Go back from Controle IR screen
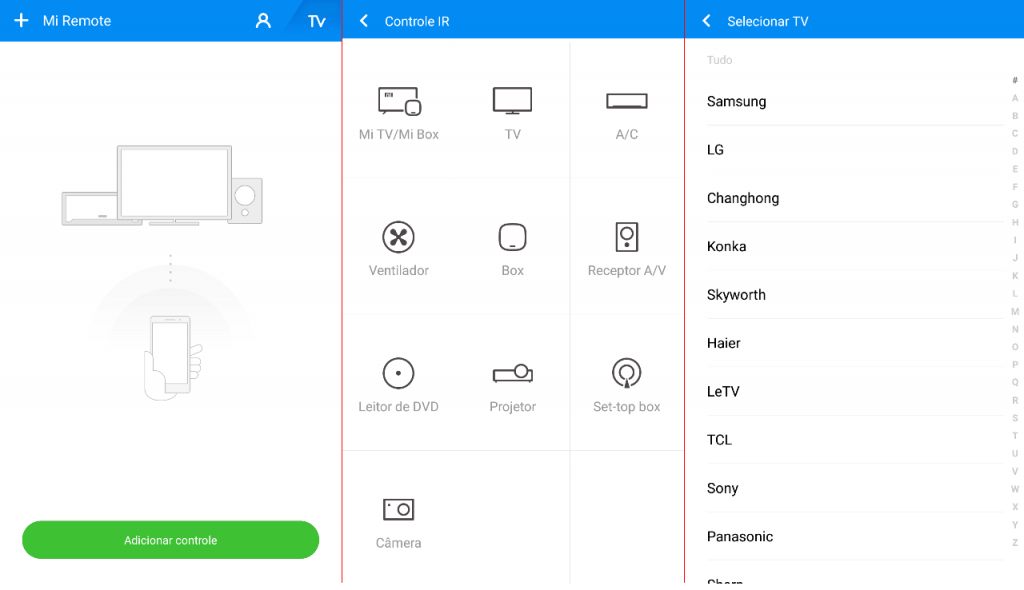 (364, 21)
